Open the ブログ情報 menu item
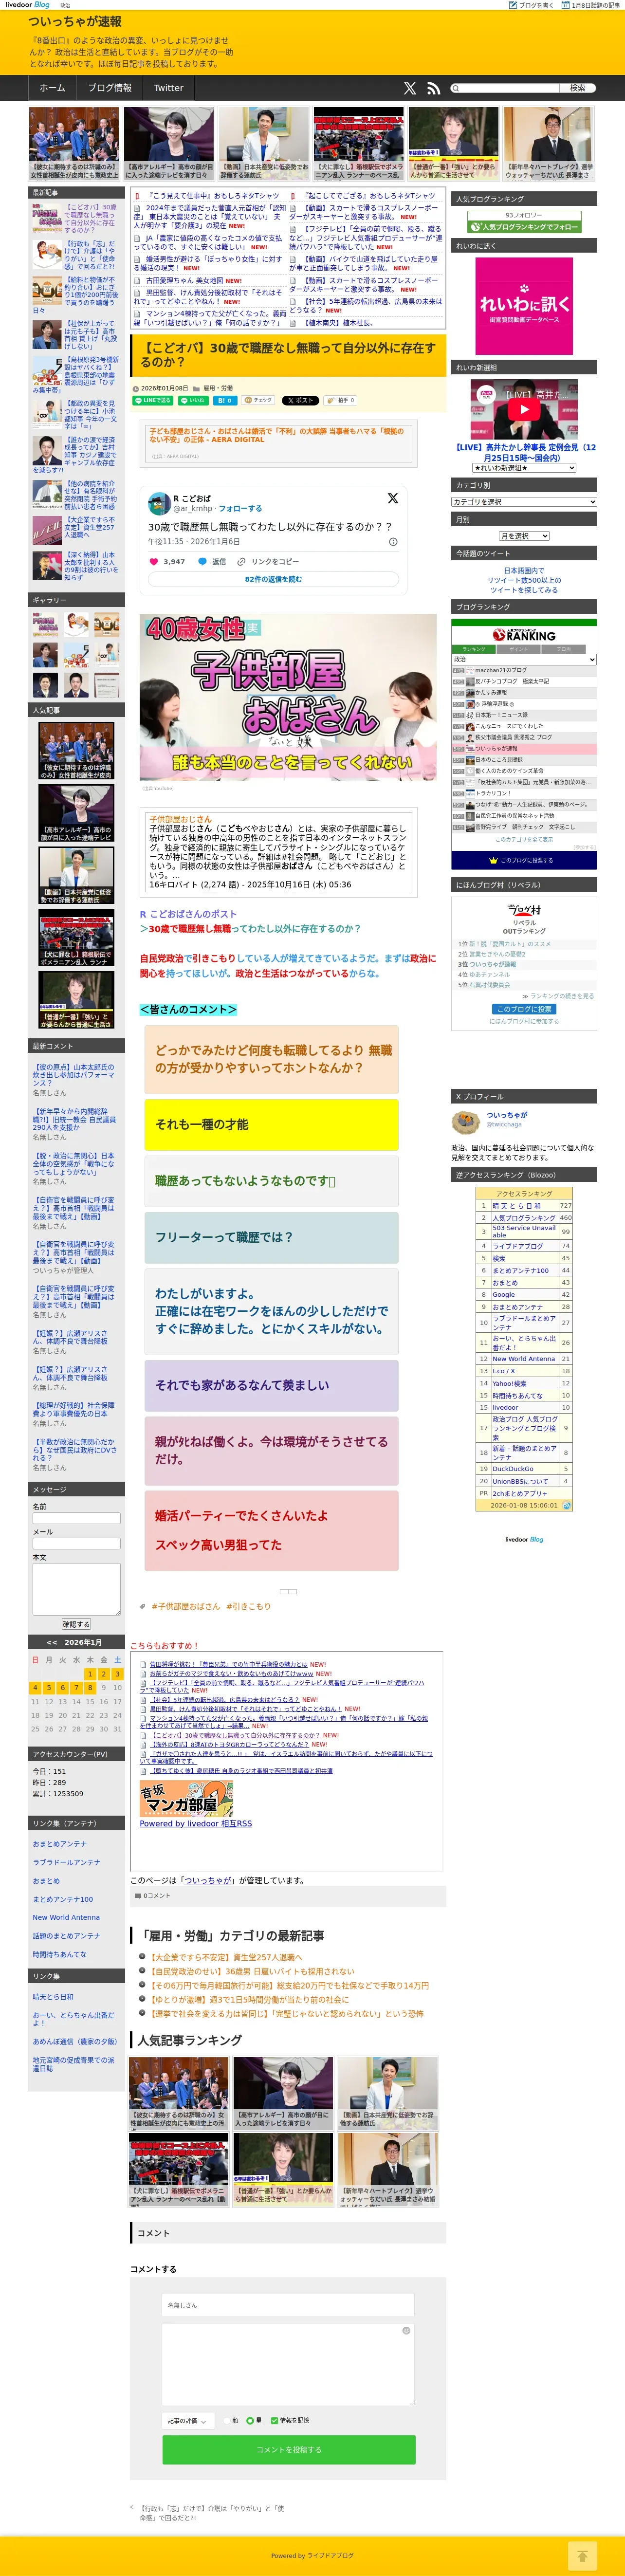 pos(109,88)
